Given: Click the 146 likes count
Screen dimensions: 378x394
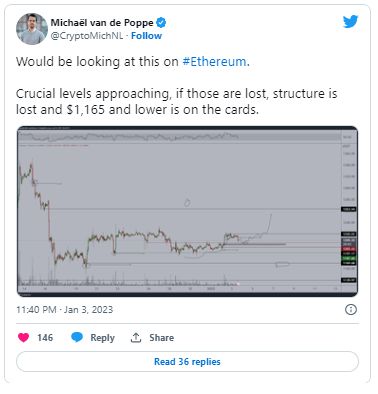Looking at the screenshot, I should click(45, 338).
